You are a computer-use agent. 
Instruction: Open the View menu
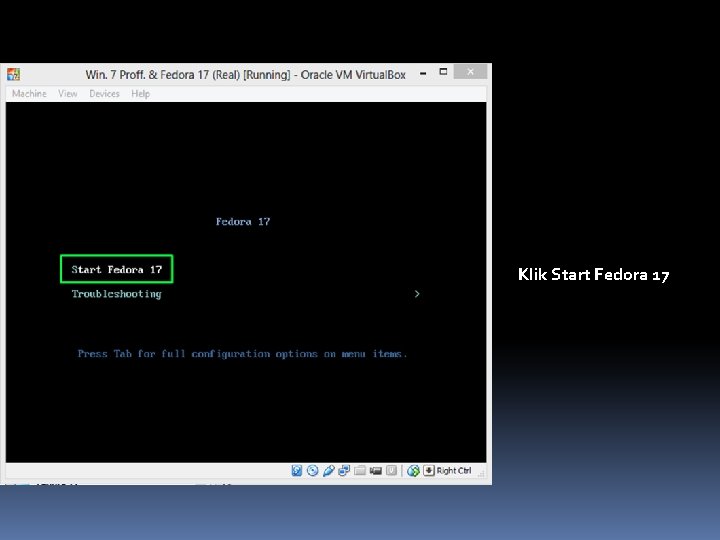tap(68, 94)
